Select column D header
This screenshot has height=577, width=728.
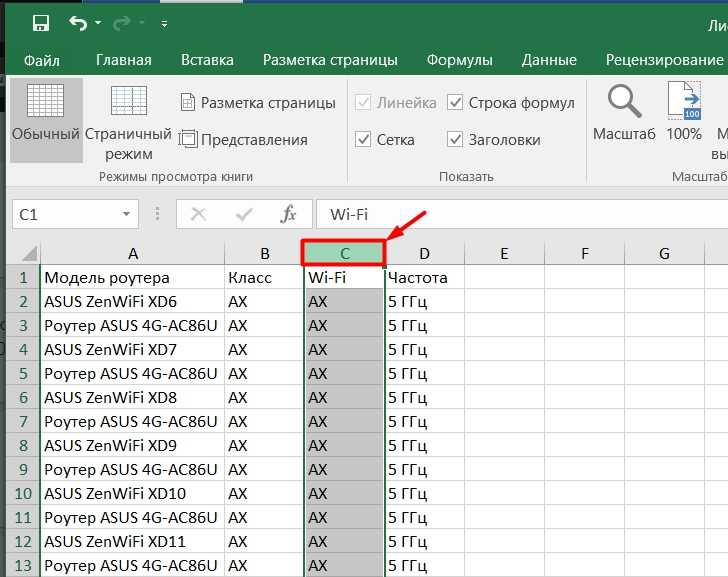click(x=424, y=253)
